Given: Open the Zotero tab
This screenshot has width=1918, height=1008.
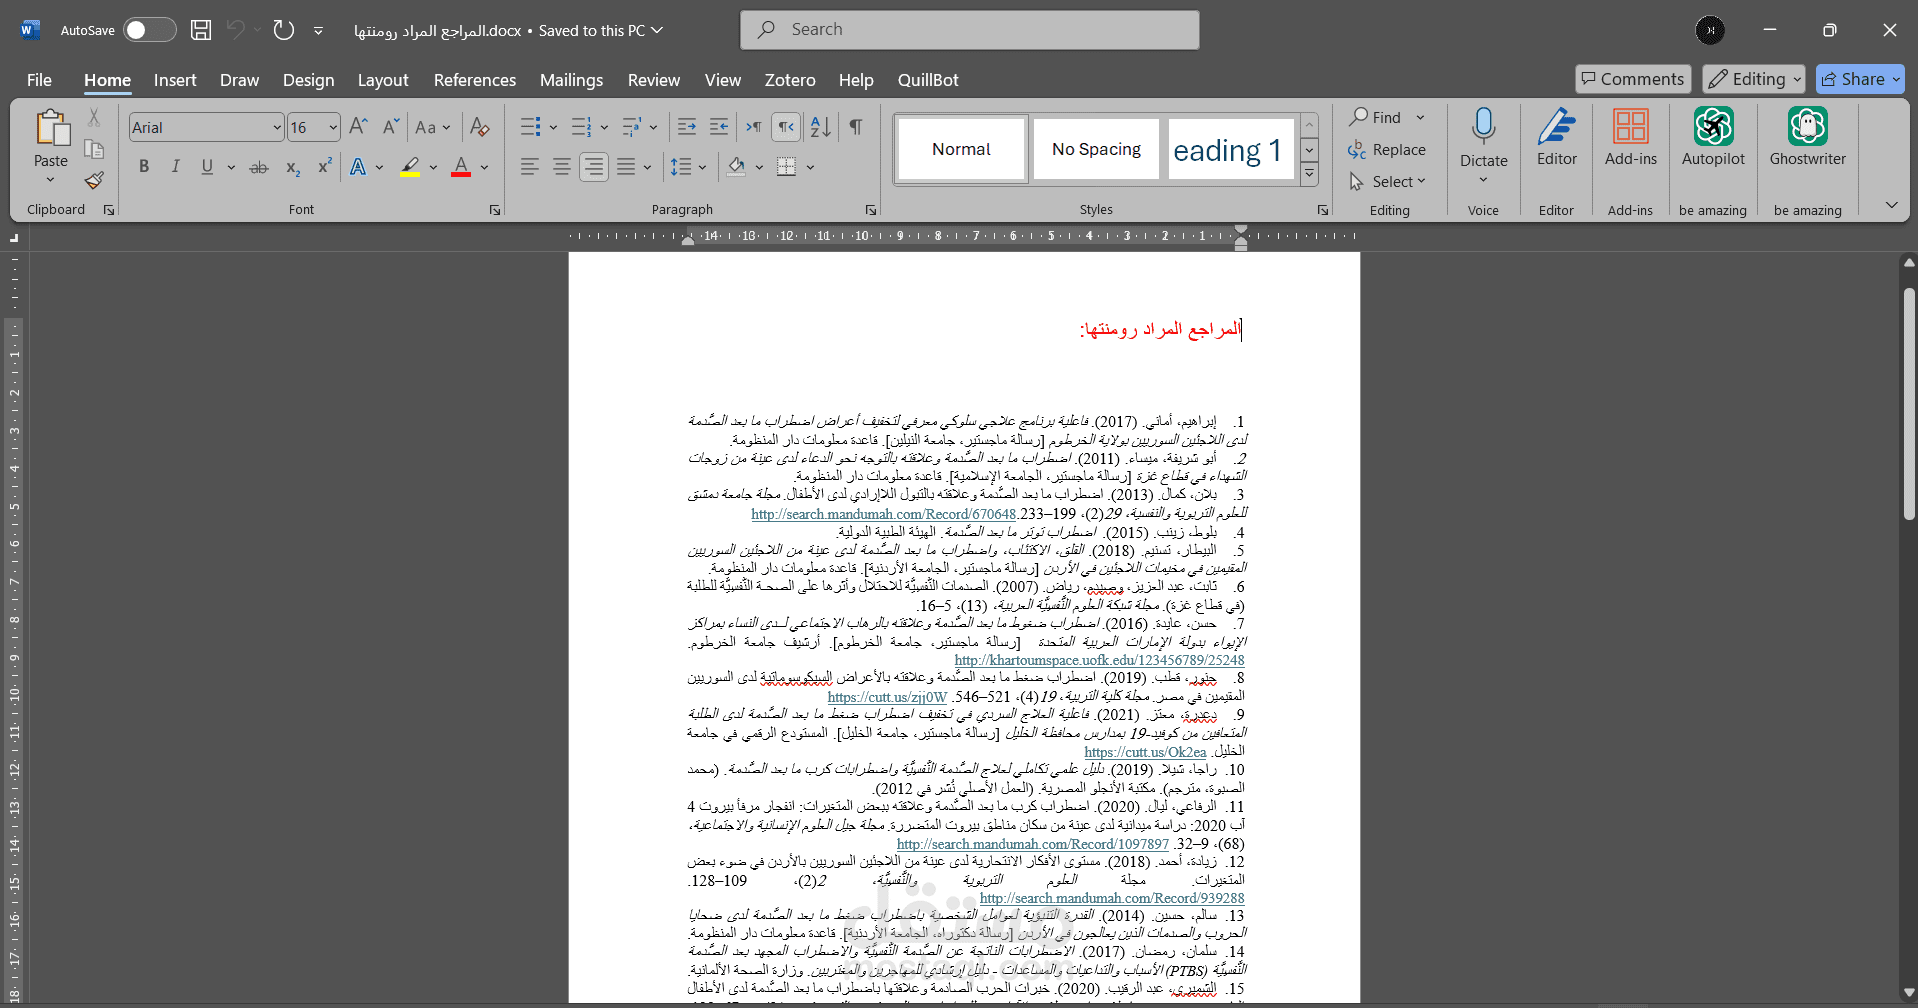Looking at the screenshot, I should pyautogui.click(x=790, y=80).
